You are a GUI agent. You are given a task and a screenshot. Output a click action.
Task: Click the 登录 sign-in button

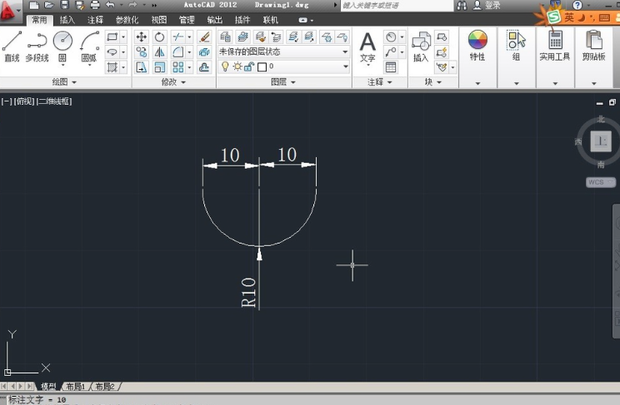point(487,5)
